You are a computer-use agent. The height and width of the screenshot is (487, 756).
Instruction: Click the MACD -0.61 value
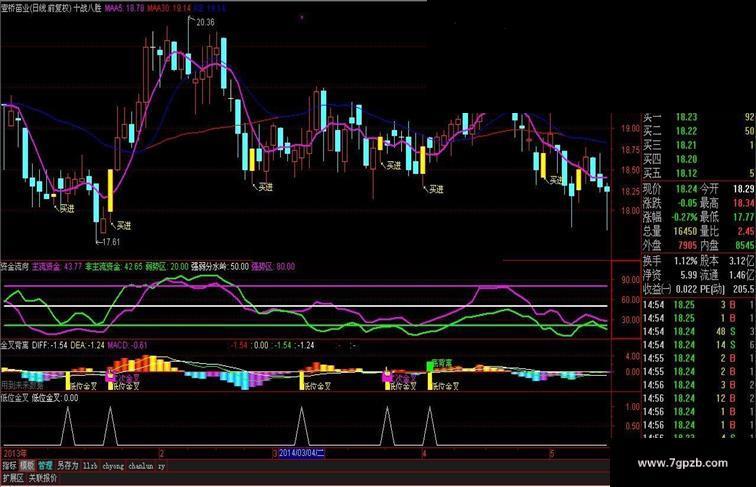tap(127, 345)
